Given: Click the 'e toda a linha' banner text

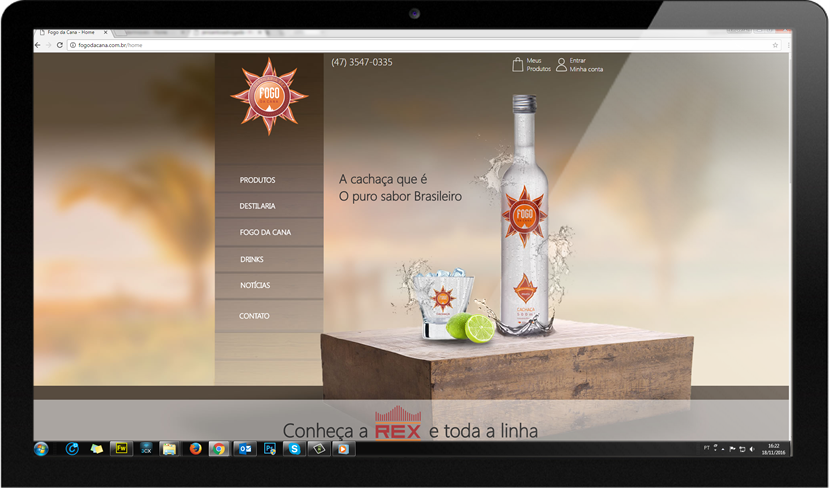Looking at the screenshot, I should click(x=483, y=430).
